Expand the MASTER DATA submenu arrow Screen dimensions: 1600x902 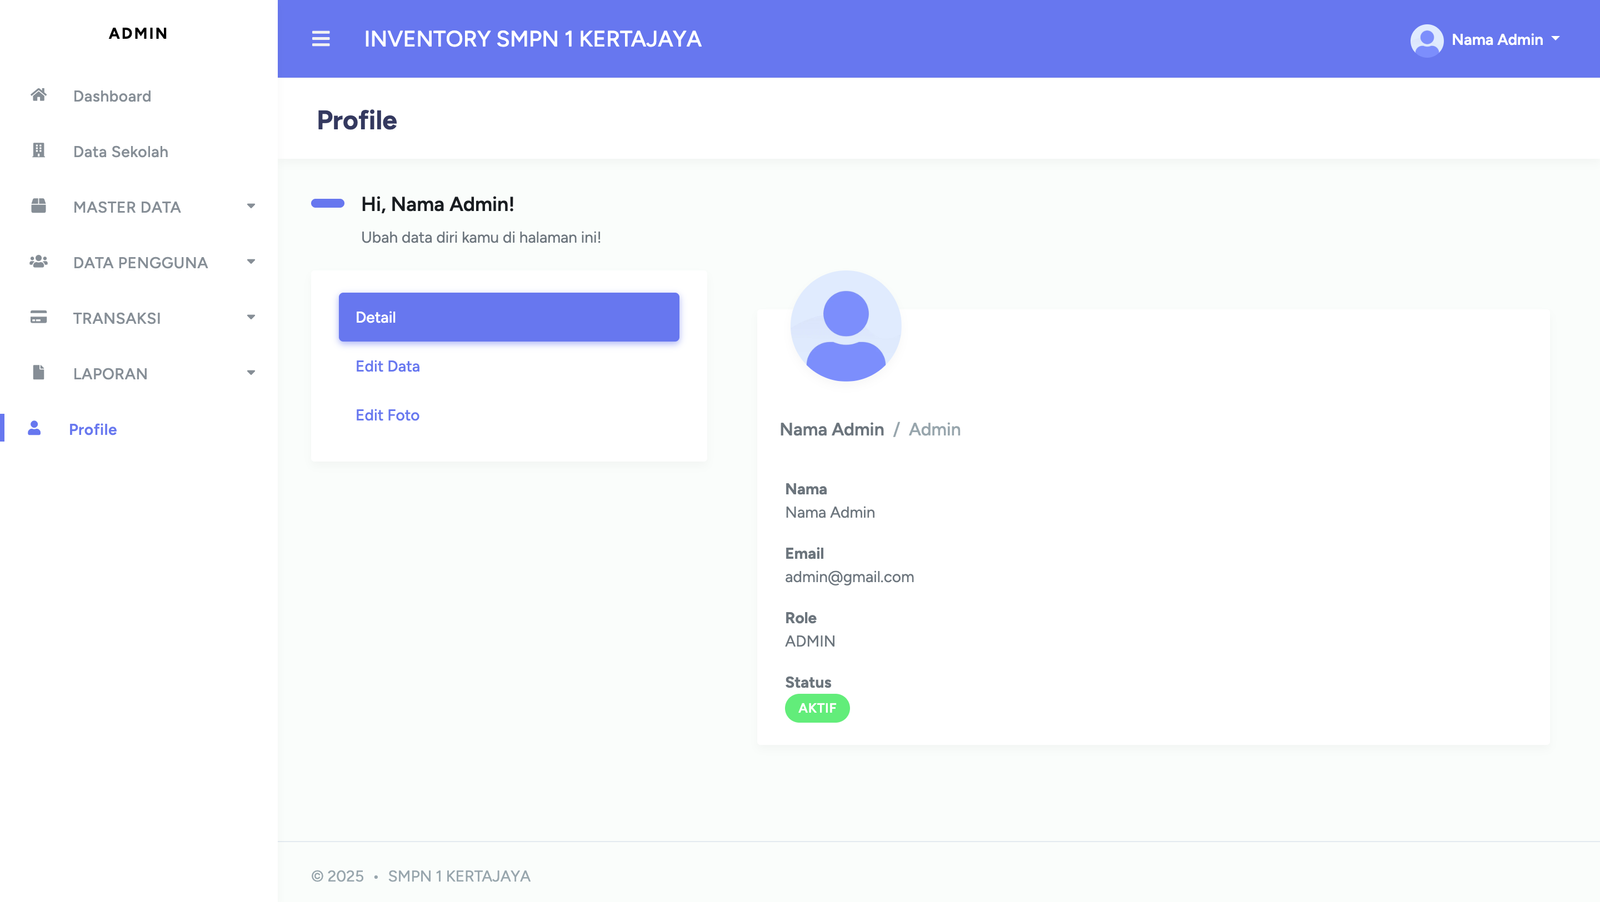(x=251, y=206)
